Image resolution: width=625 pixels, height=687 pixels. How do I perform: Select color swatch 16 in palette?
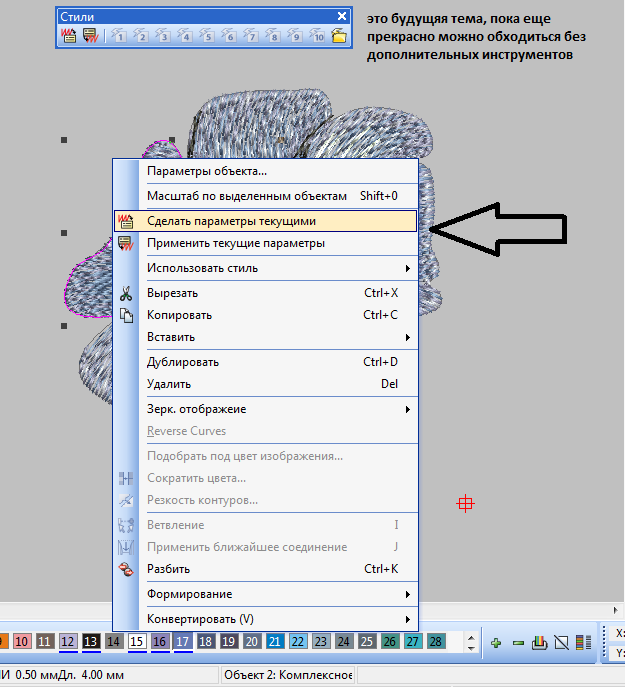[160, 642]
